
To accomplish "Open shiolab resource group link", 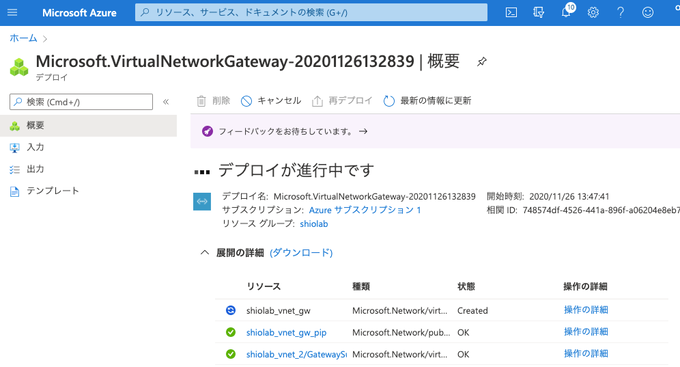I will pyautogui.click(x=314, y=224).
